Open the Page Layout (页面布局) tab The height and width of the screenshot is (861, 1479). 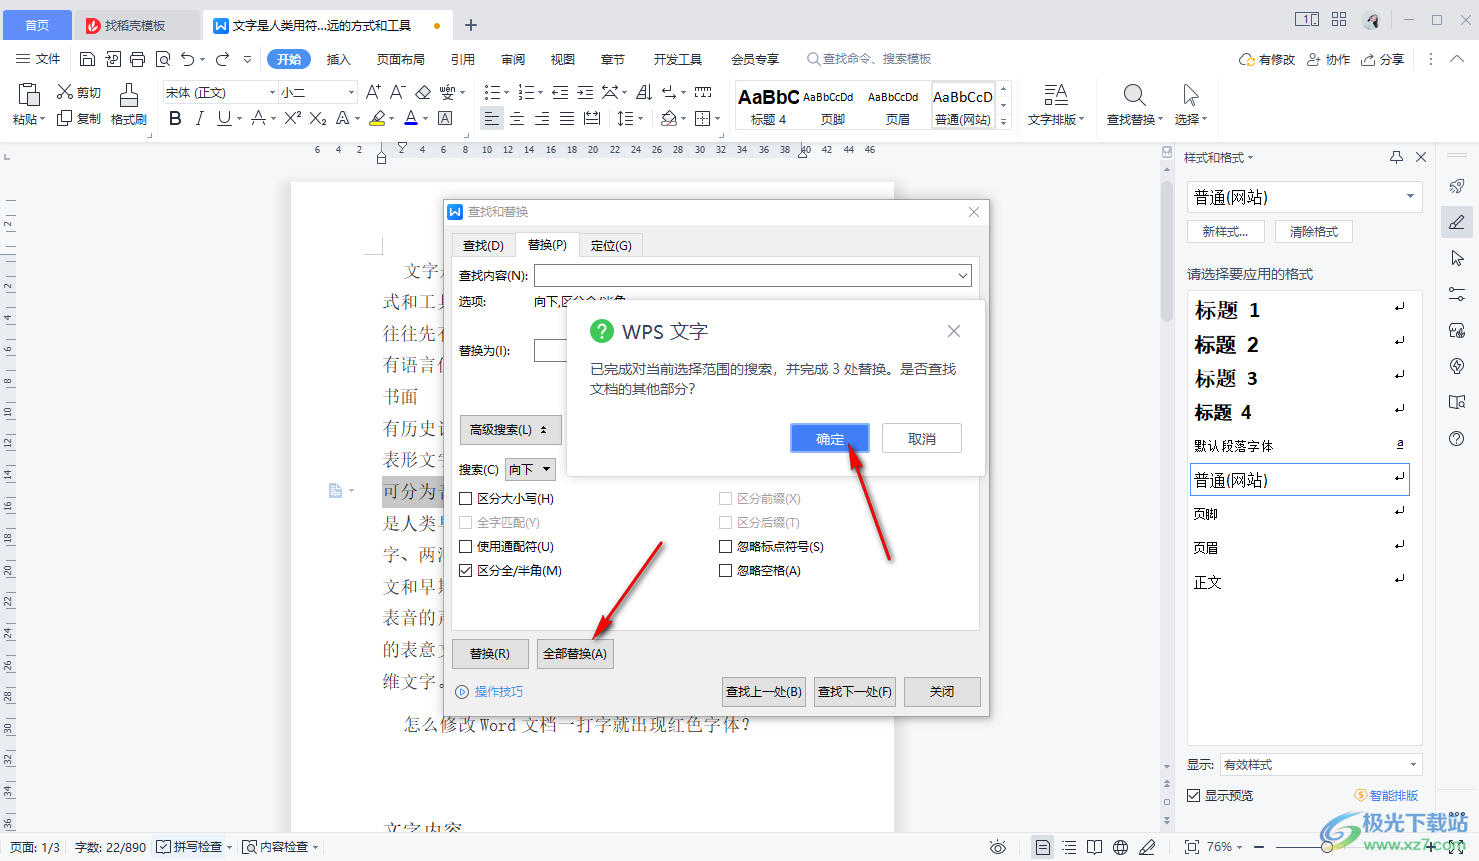pos(401,59)
